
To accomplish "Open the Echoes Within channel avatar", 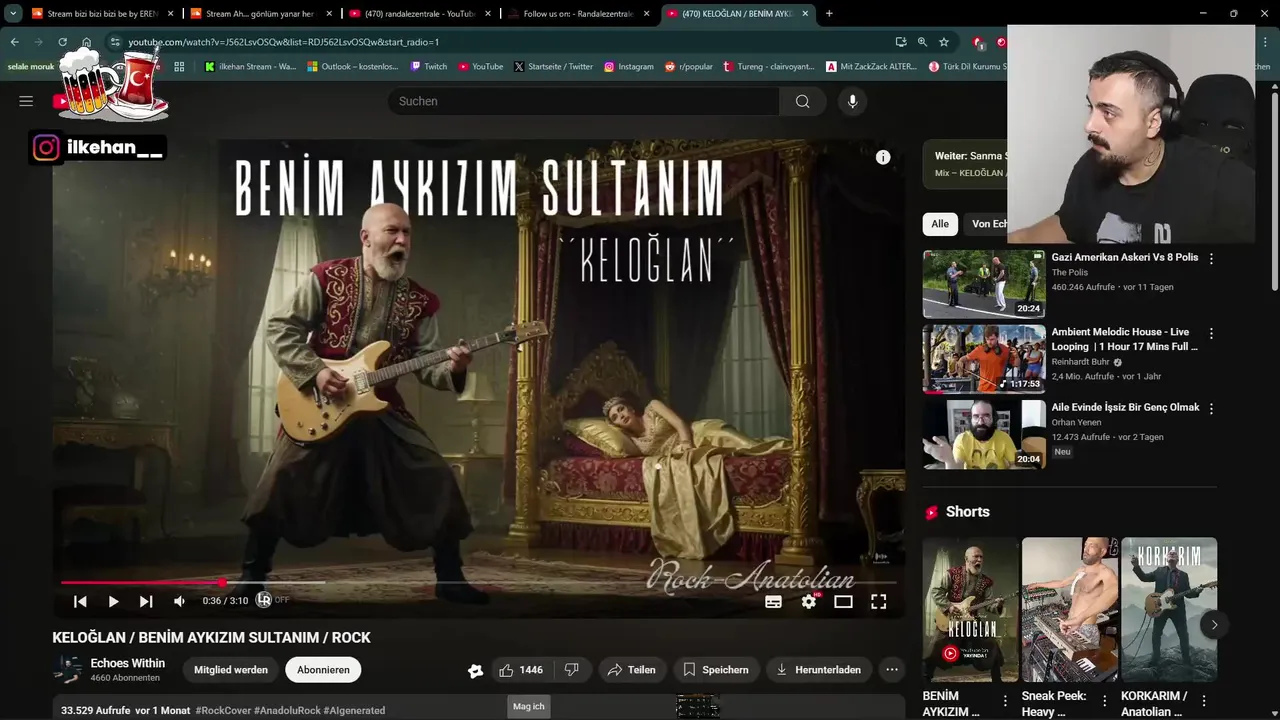I will click(67, 670).
